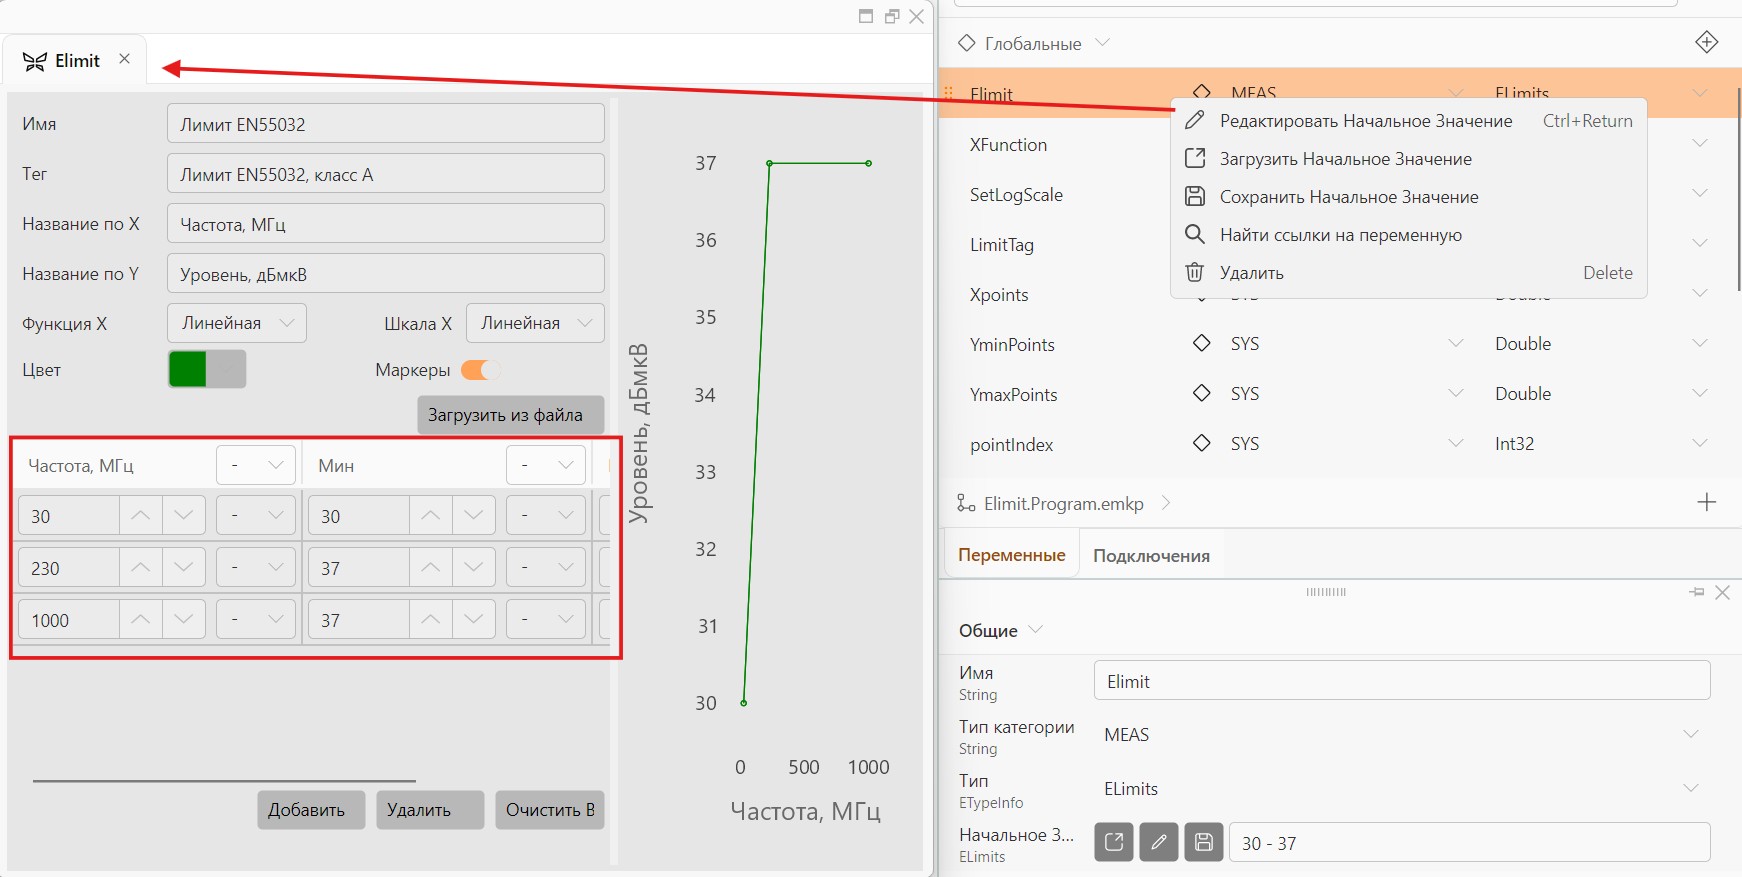The image size is (1742, 877).
Task: Pin the properties panel using the pin icon
Action: pos(1697,592)
